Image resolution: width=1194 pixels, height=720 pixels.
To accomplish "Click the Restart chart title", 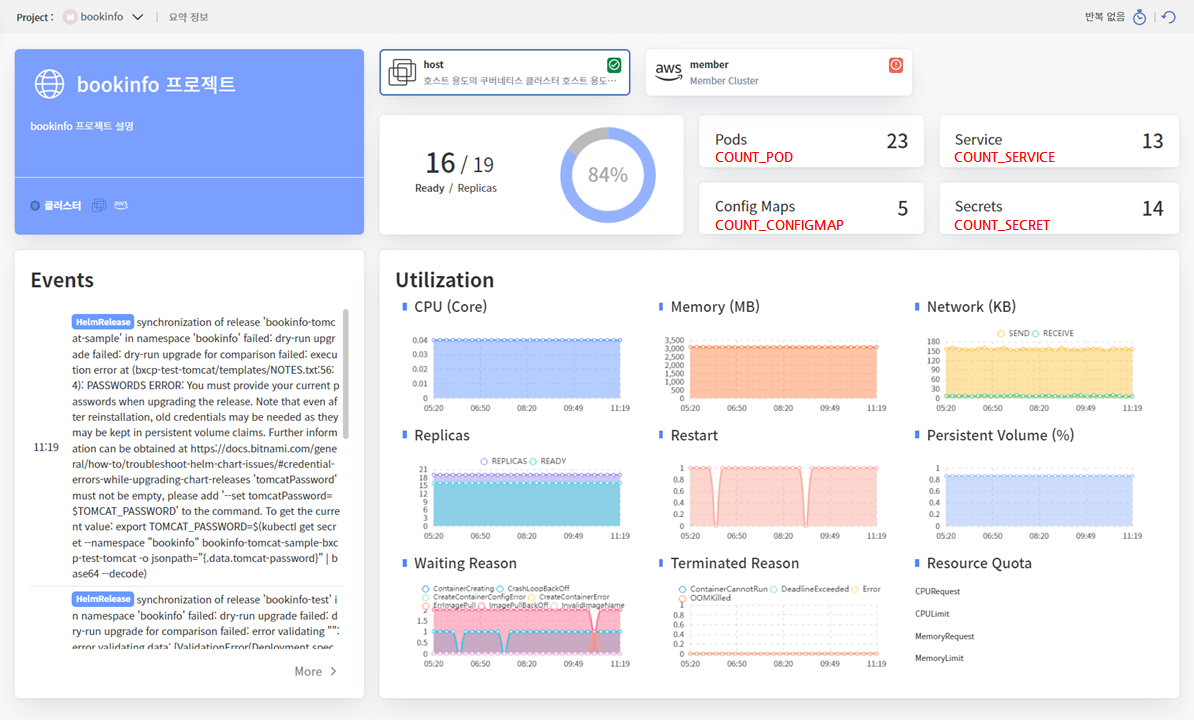I will click(x=694, y=435).
